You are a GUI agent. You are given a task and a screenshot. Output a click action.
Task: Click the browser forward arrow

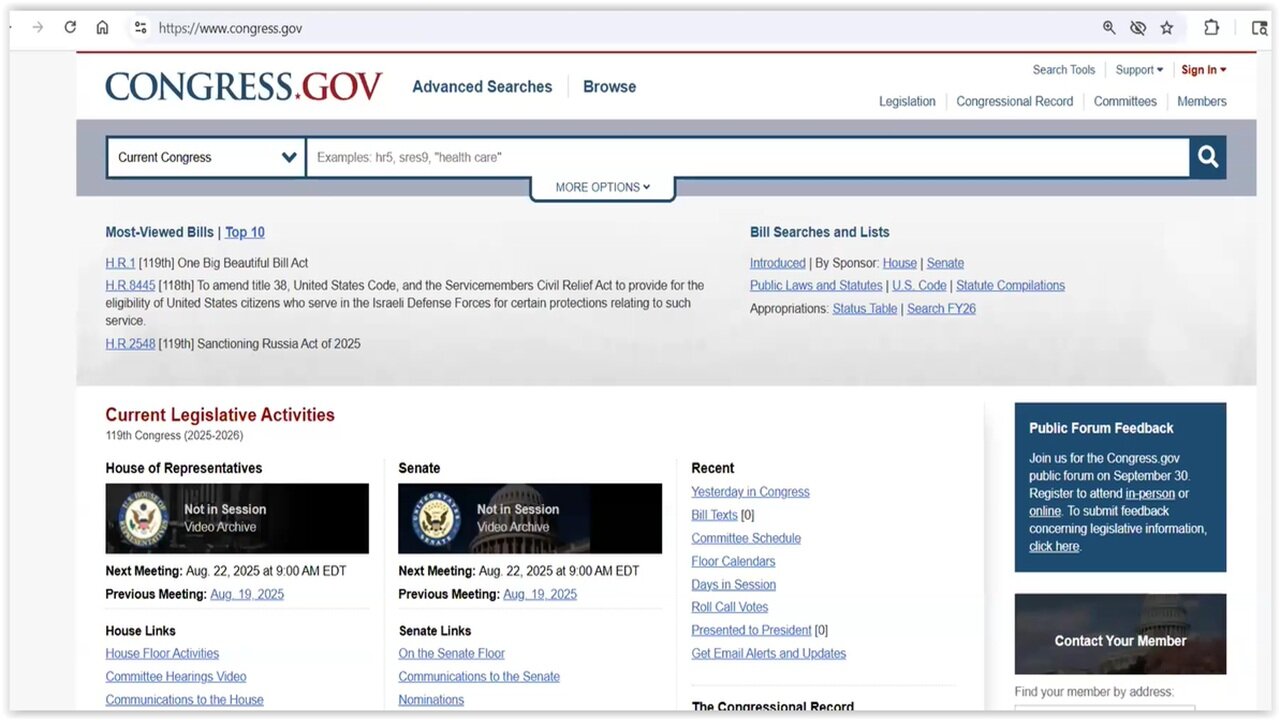pos(38,28)
